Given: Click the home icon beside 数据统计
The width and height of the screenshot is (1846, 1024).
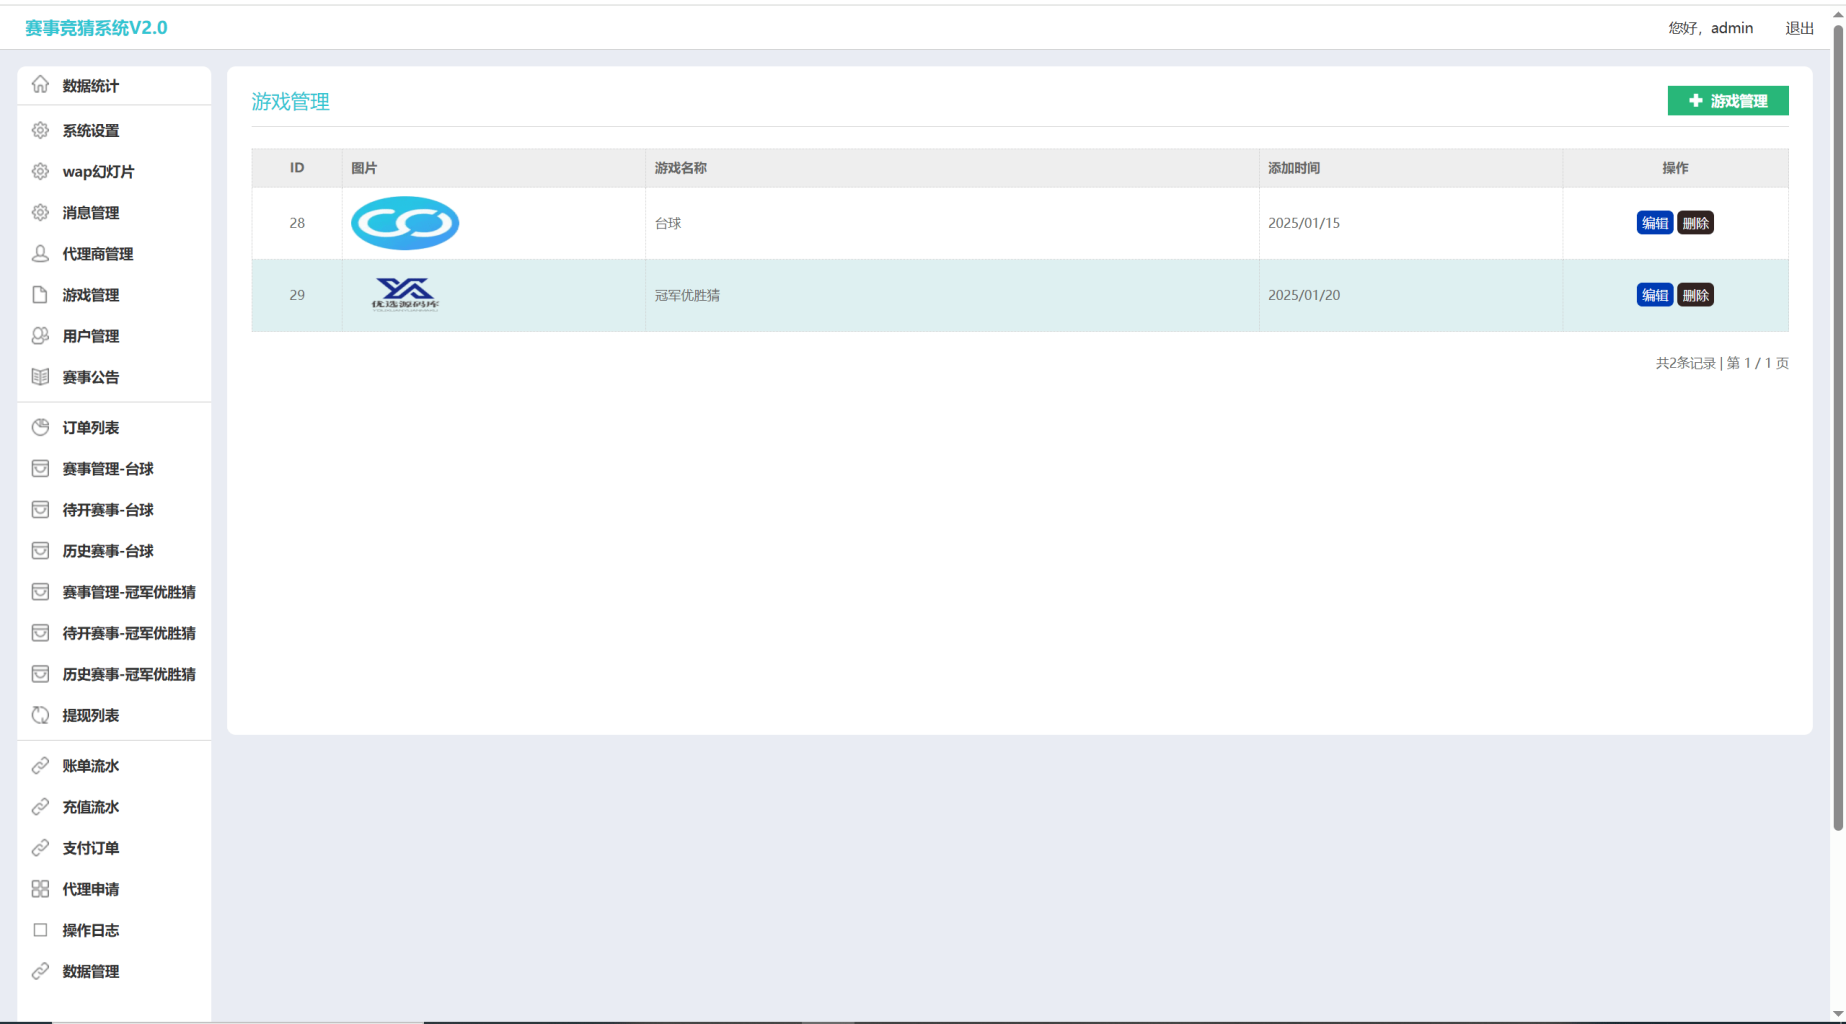Looking at the screenshot, I should tap(40, 85).
